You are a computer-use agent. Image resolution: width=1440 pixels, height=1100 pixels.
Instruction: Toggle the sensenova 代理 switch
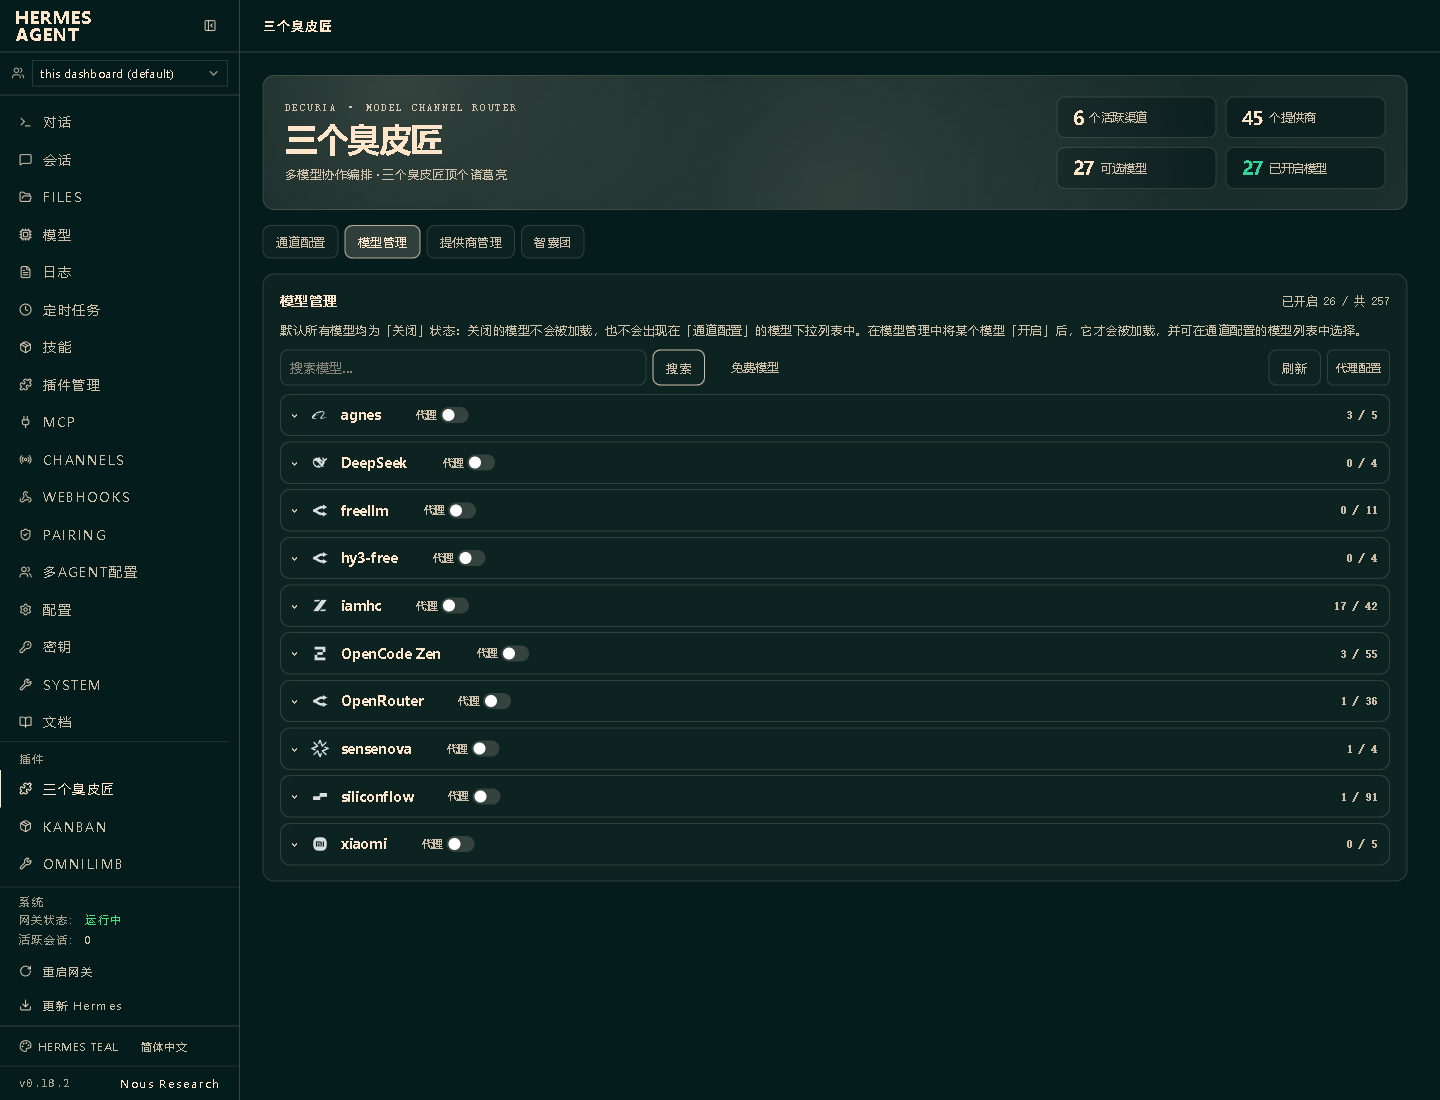click(x=486, y=749)
